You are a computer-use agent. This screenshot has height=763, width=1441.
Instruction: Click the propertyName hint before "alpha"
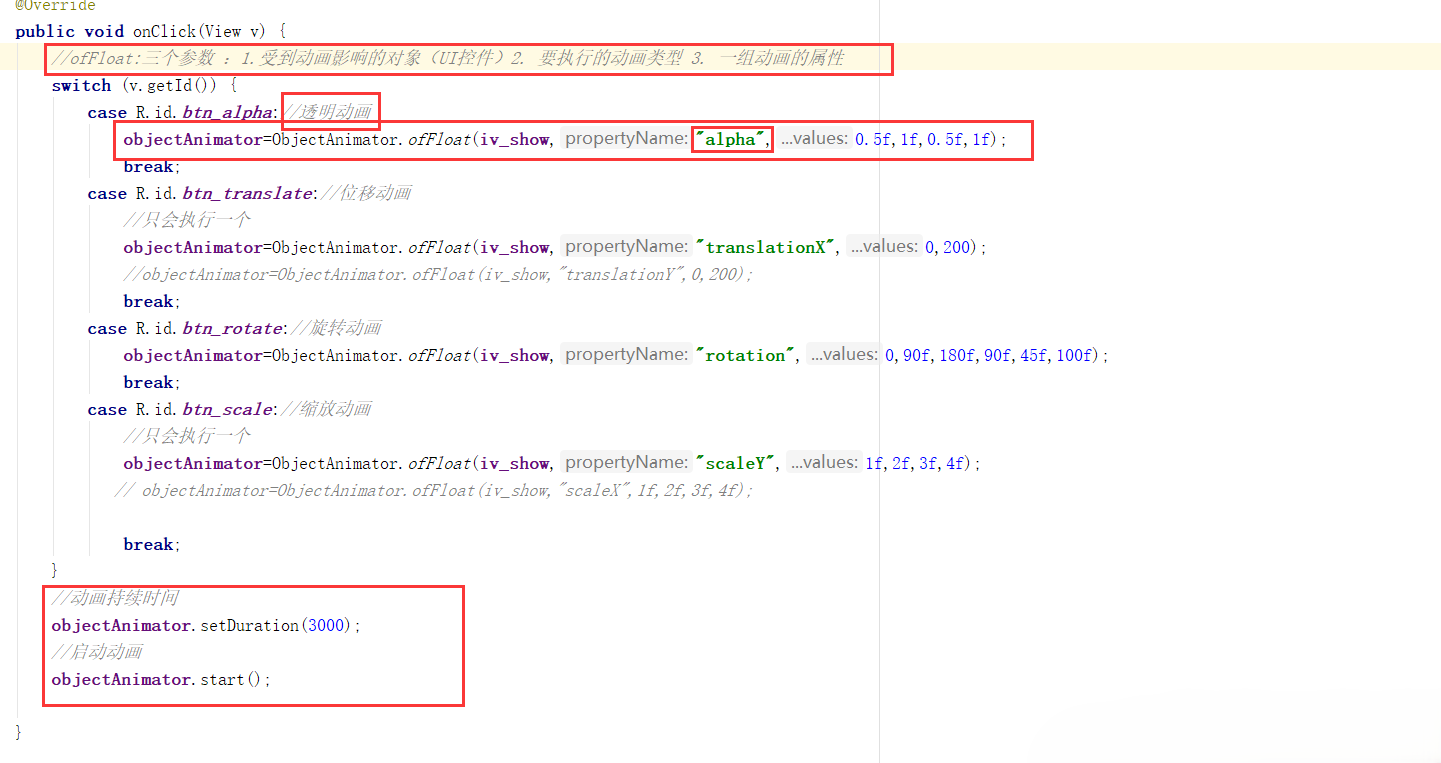[x=626, y=139]
